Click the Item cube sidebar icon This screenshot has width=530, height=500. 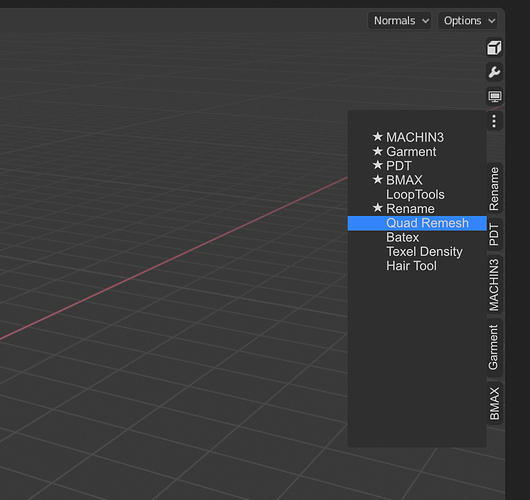(x=494, y=48)
